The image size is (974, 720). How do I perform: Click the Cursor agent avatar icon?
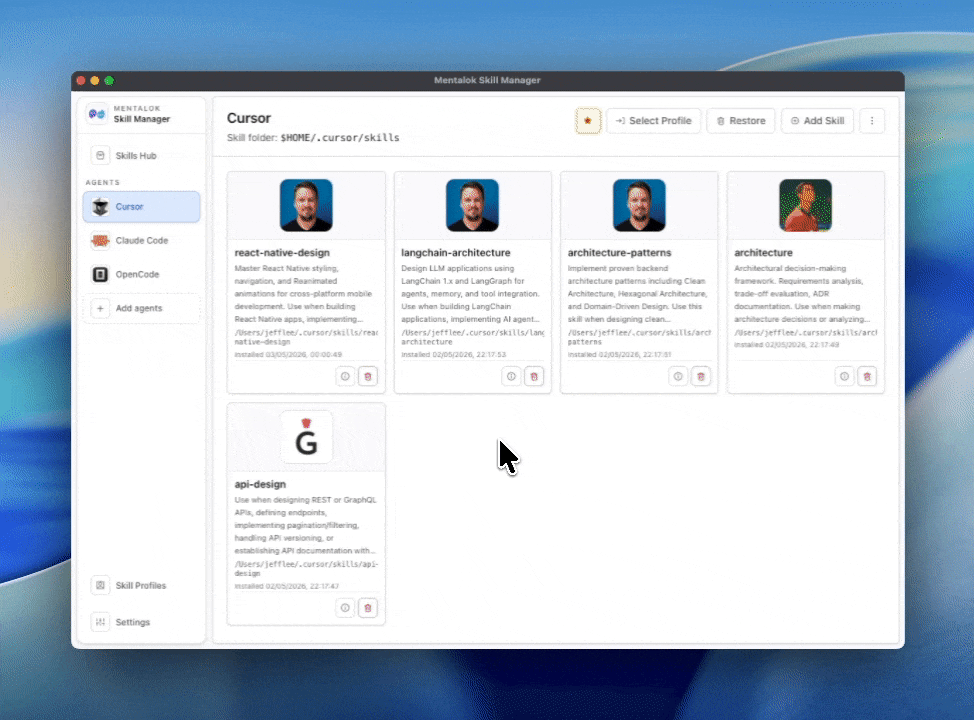(100, 206)
